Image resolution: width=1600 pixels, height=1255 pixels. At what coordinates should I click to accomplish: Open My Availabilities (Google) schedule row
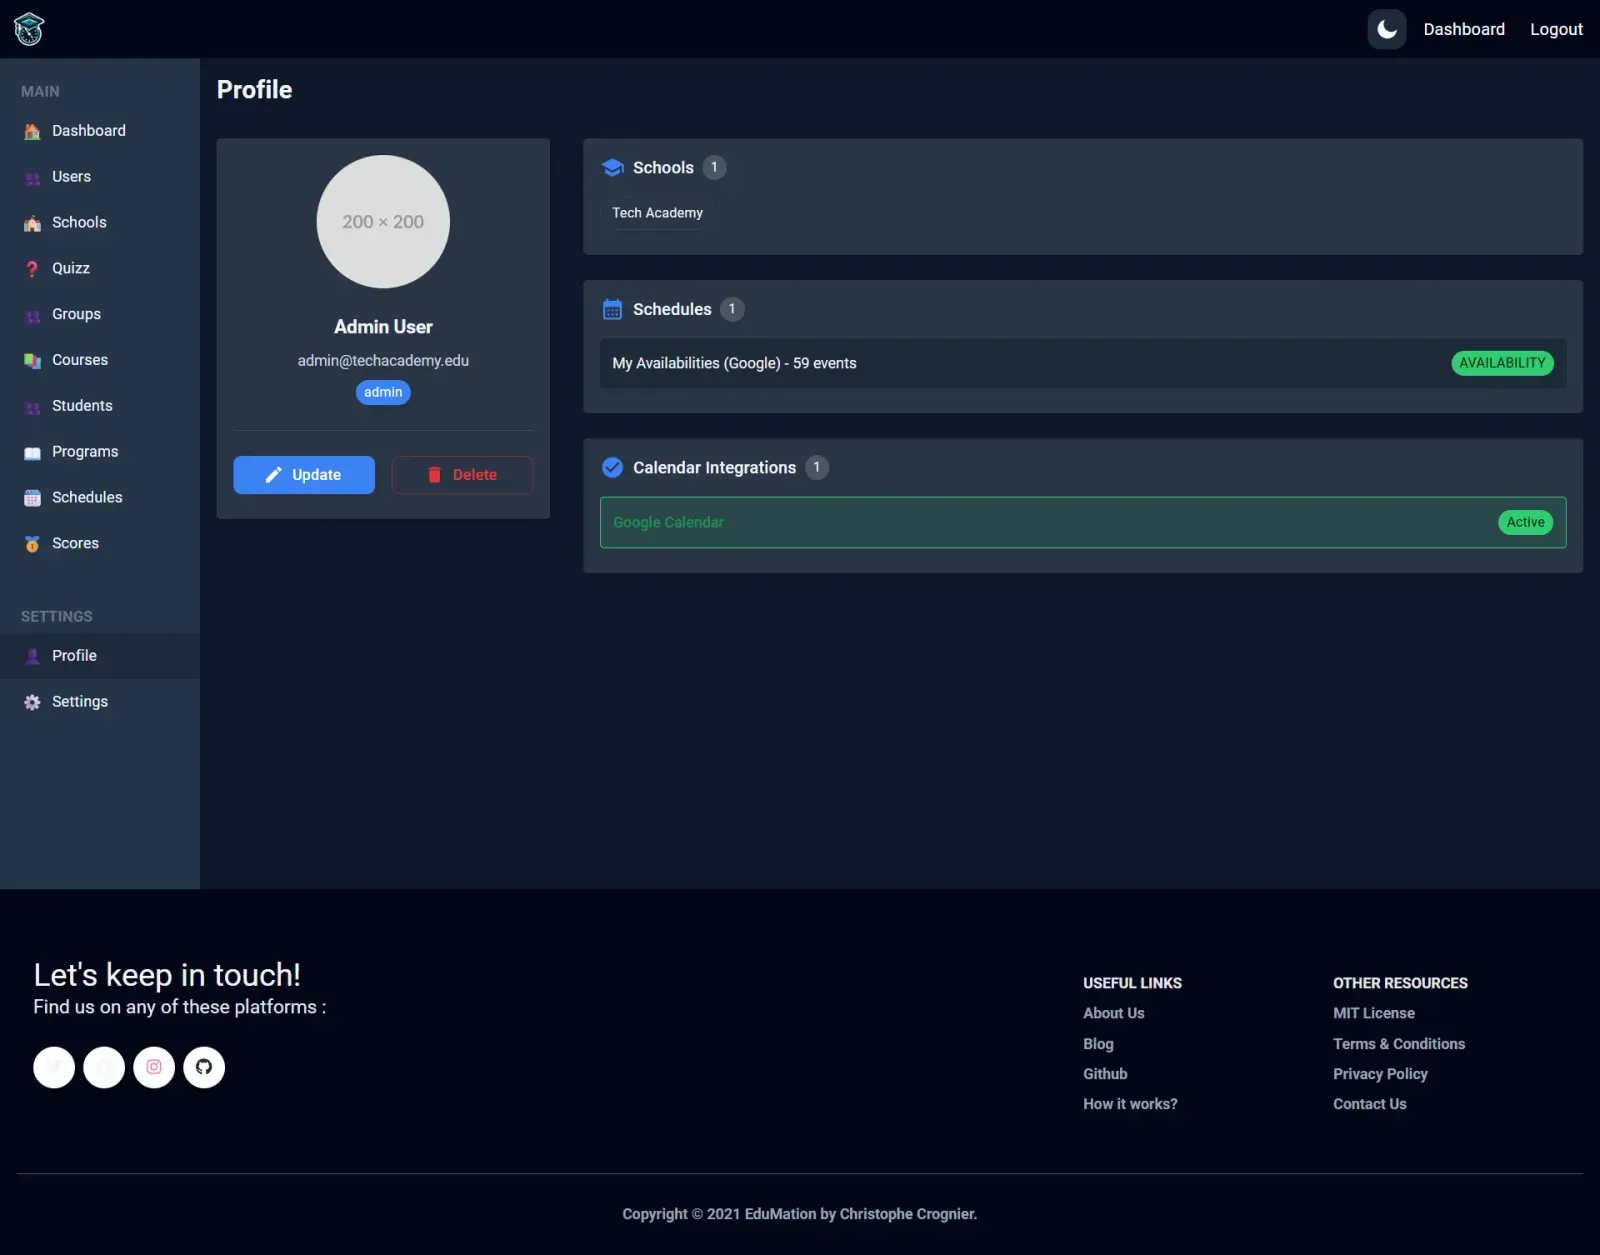1083,363
